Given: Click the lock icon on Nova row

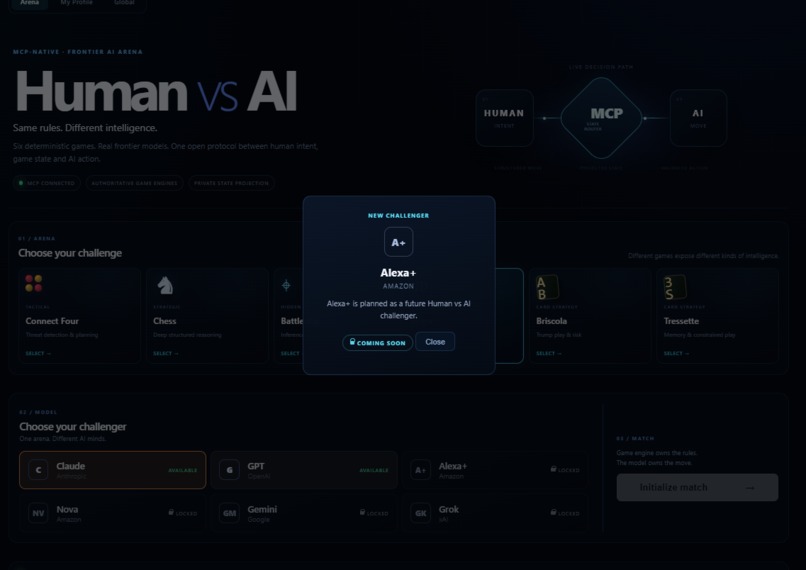Looking at the screenshot, I should click(x=171, y=512).
